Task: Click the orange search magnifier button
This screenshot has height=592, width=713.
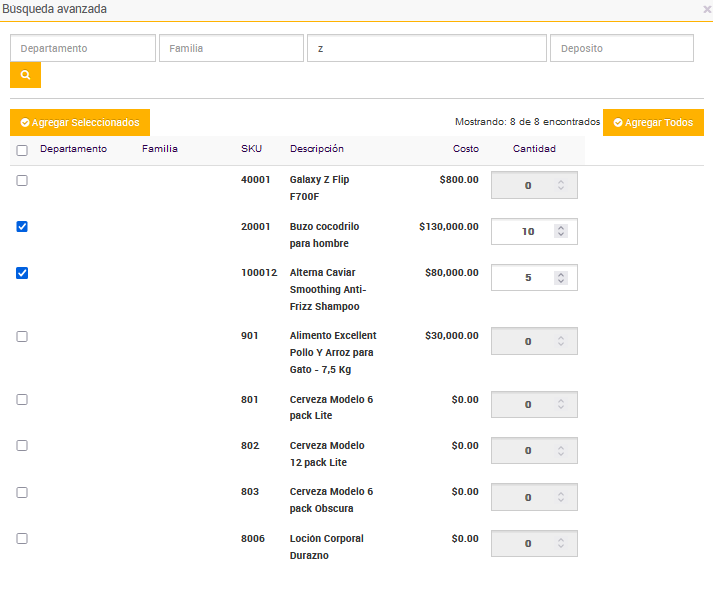Action: pos(25,75)
